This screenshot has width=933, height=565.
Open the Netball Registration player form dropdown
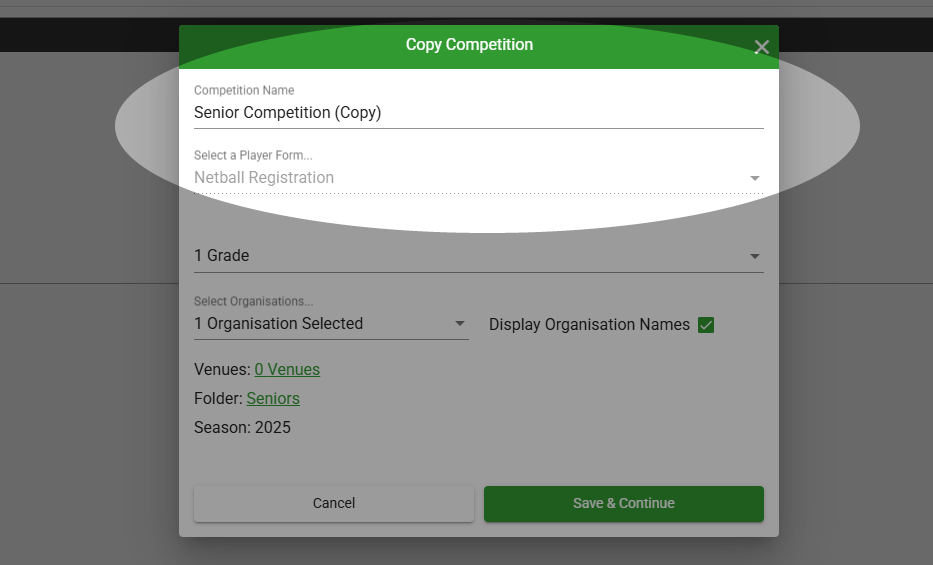pyautogui.click(x=470, y=178)
